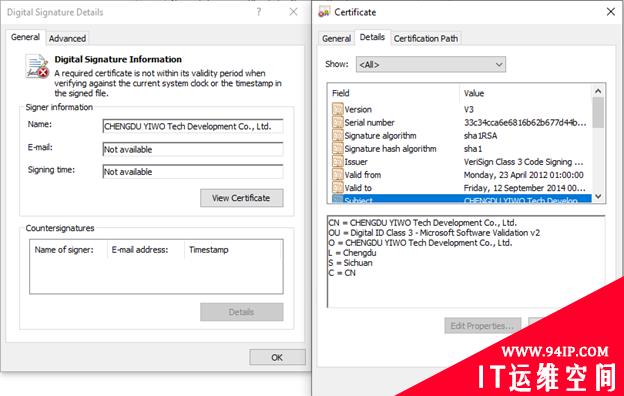Click the Valid to field icon

[337, 187]
